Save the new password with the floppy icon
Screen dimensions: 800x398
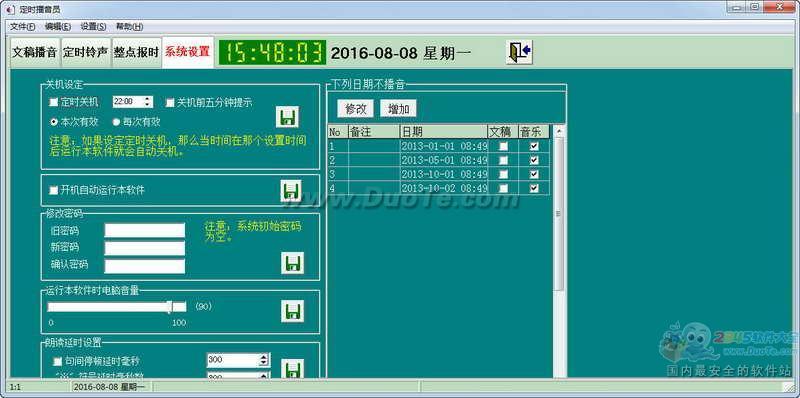point(292,262)
